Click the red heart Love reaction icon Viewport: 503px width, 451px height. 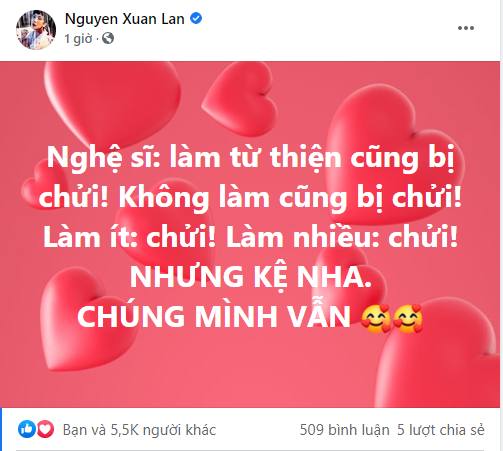point(45,429)
